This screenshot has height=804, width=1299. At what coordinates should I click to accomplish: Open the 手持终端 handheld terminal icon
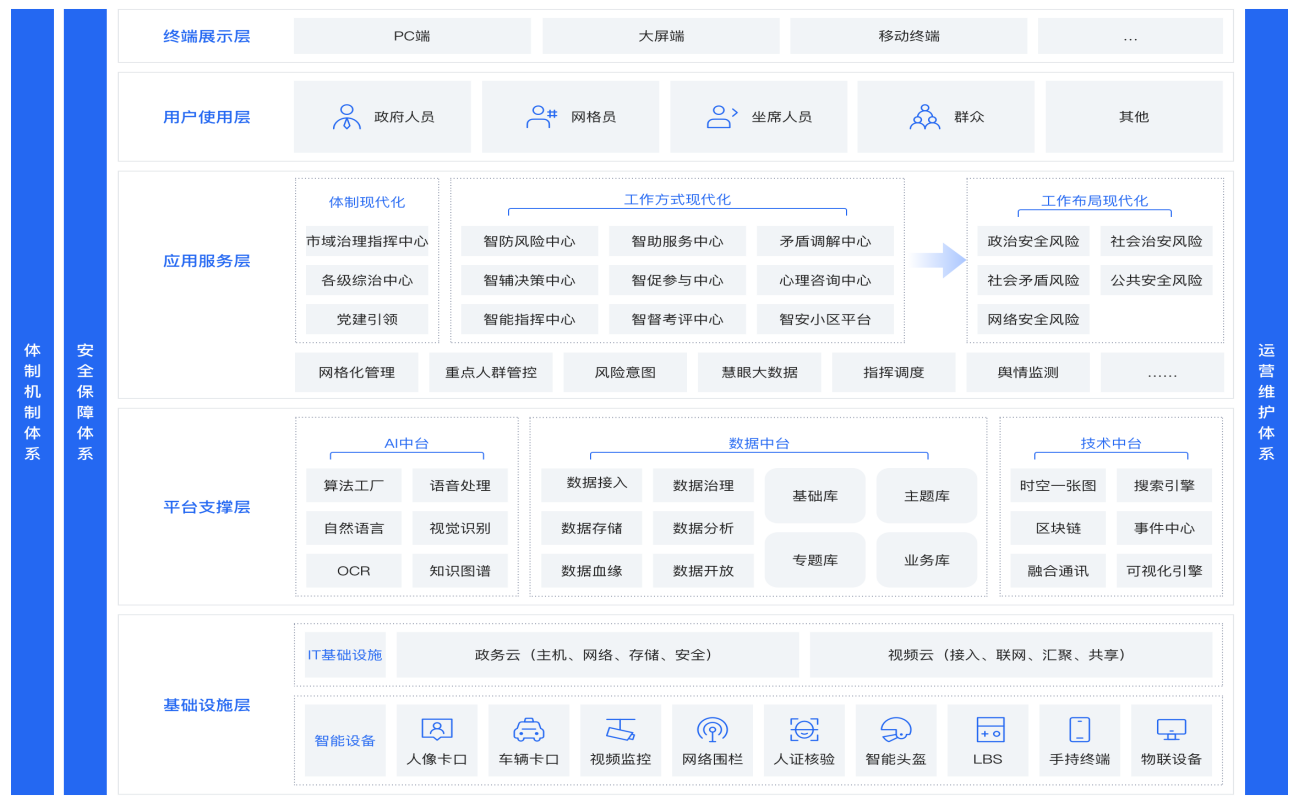(x=1079, y=728)
